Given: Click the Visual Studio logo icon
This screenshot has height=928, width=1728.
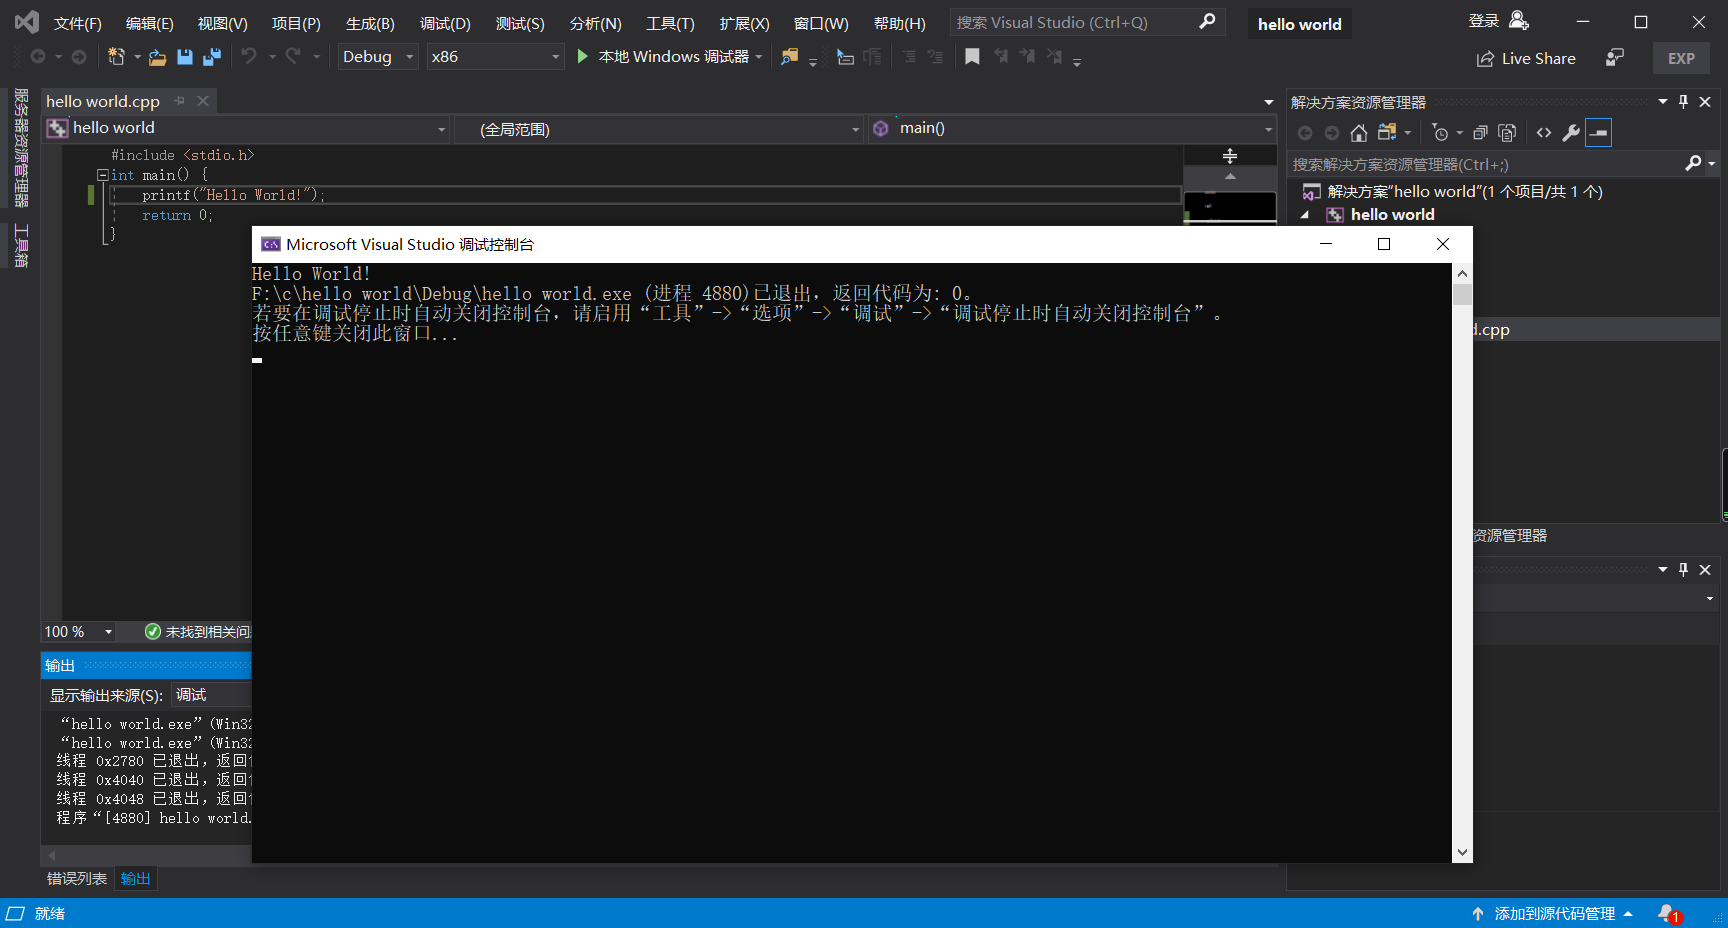Looking at the screenshot, I should click(x=27, y=21).
